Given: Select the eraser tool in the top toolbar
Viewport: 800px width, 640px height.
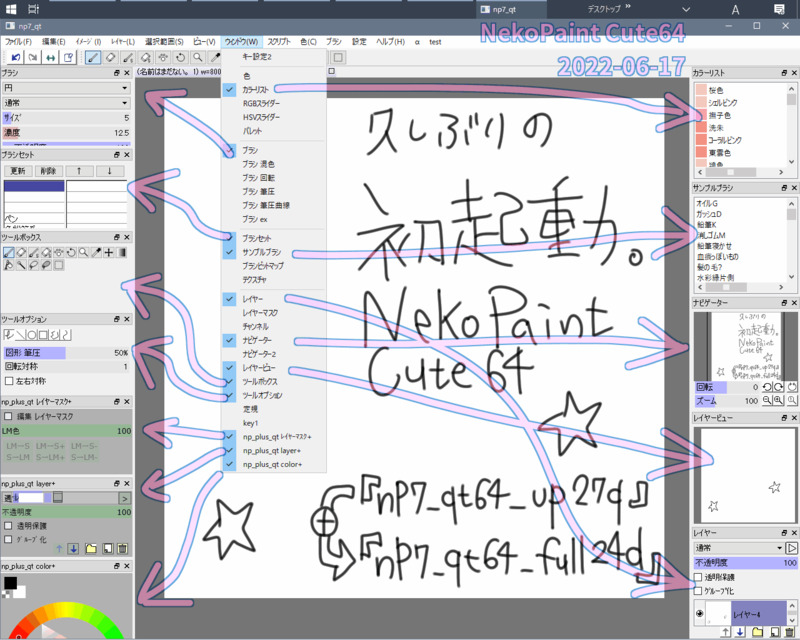Looking at the screenshot, I should [x=110, y=57].
